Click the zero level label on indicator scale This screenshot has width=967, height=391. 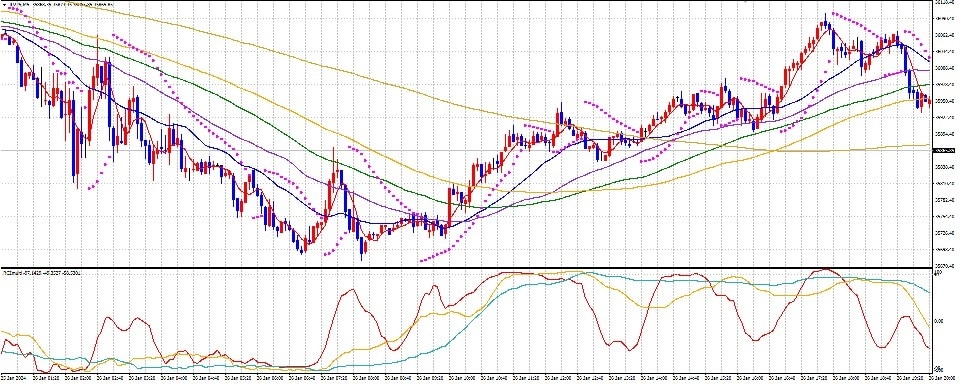point(939,321)
